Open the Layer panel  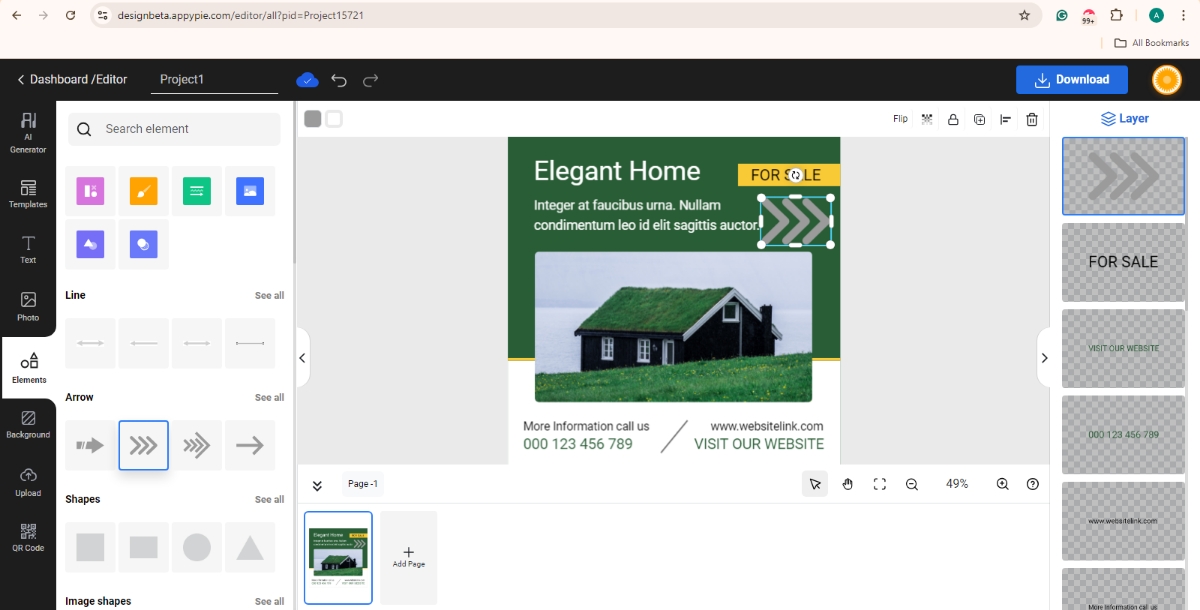pos(1124,118)
